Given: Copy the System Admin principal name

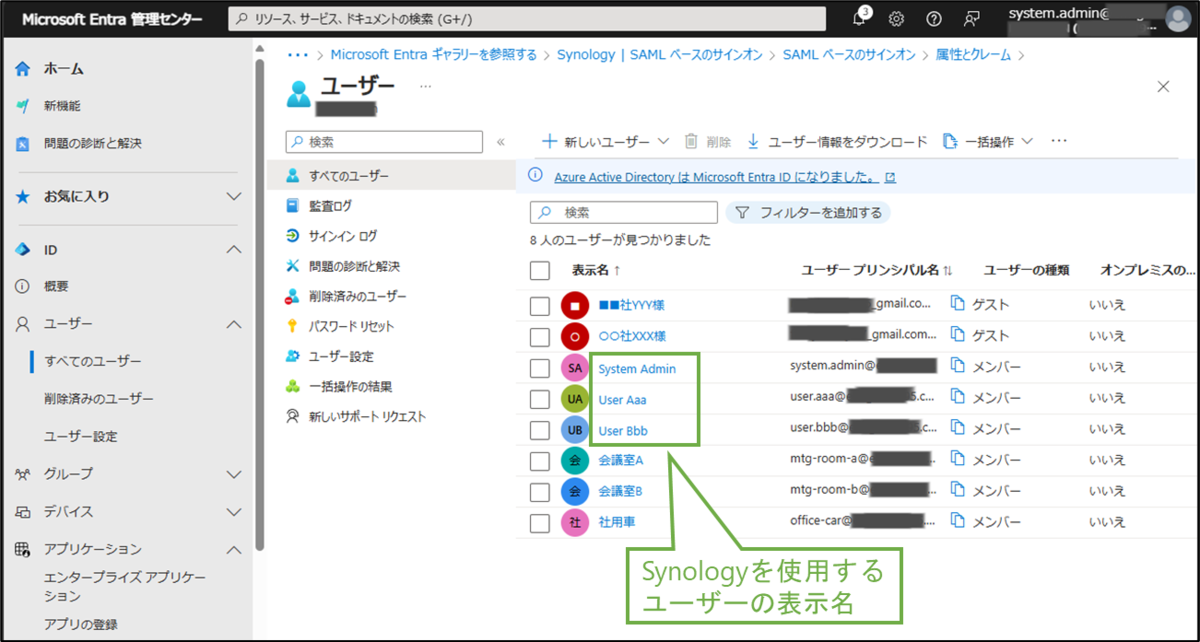Looking at the screenshot, I should [x=957, y=366].
